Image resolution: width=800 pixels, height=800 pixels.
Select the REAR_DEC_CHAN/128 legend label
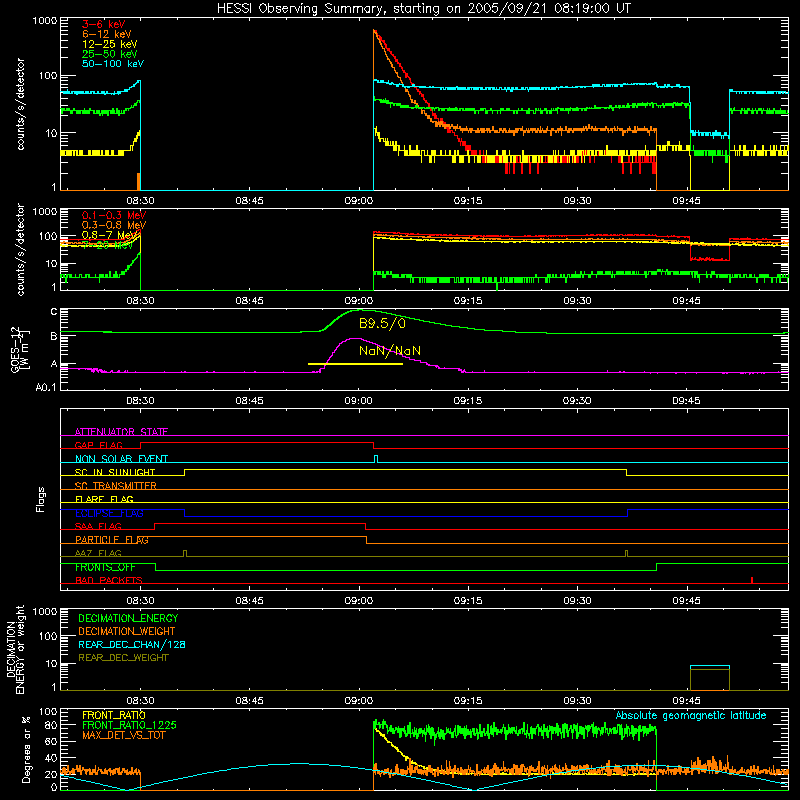[x=132, y=645]
